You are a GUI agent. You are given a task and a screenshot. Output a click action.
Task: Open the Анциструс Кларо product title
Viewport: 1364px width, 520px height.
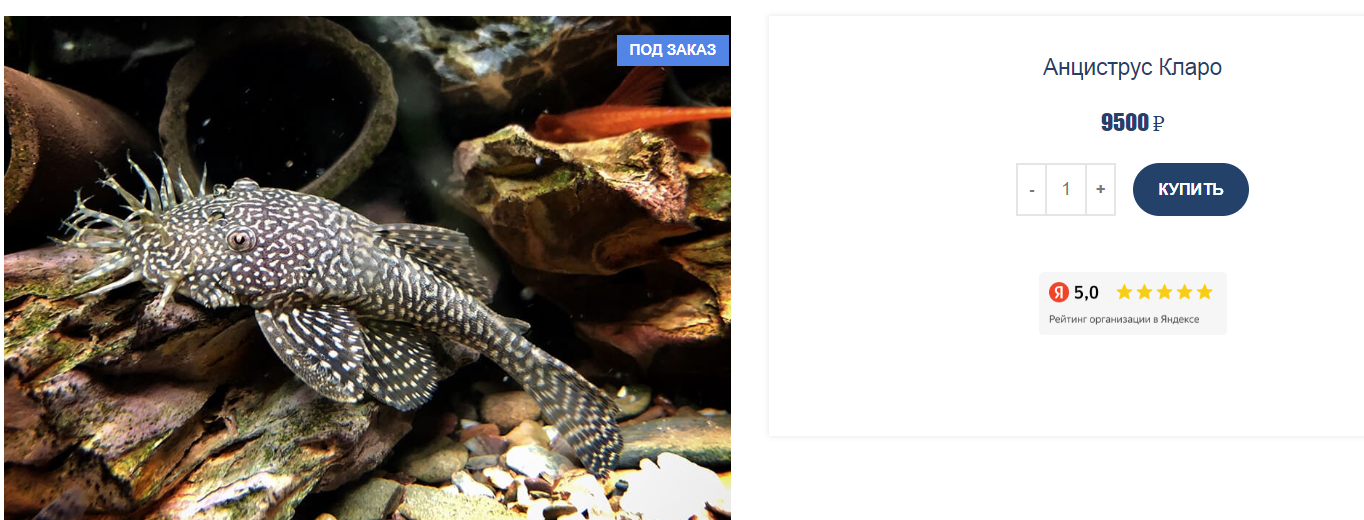pyautogui.click(x=1132, y=68)
